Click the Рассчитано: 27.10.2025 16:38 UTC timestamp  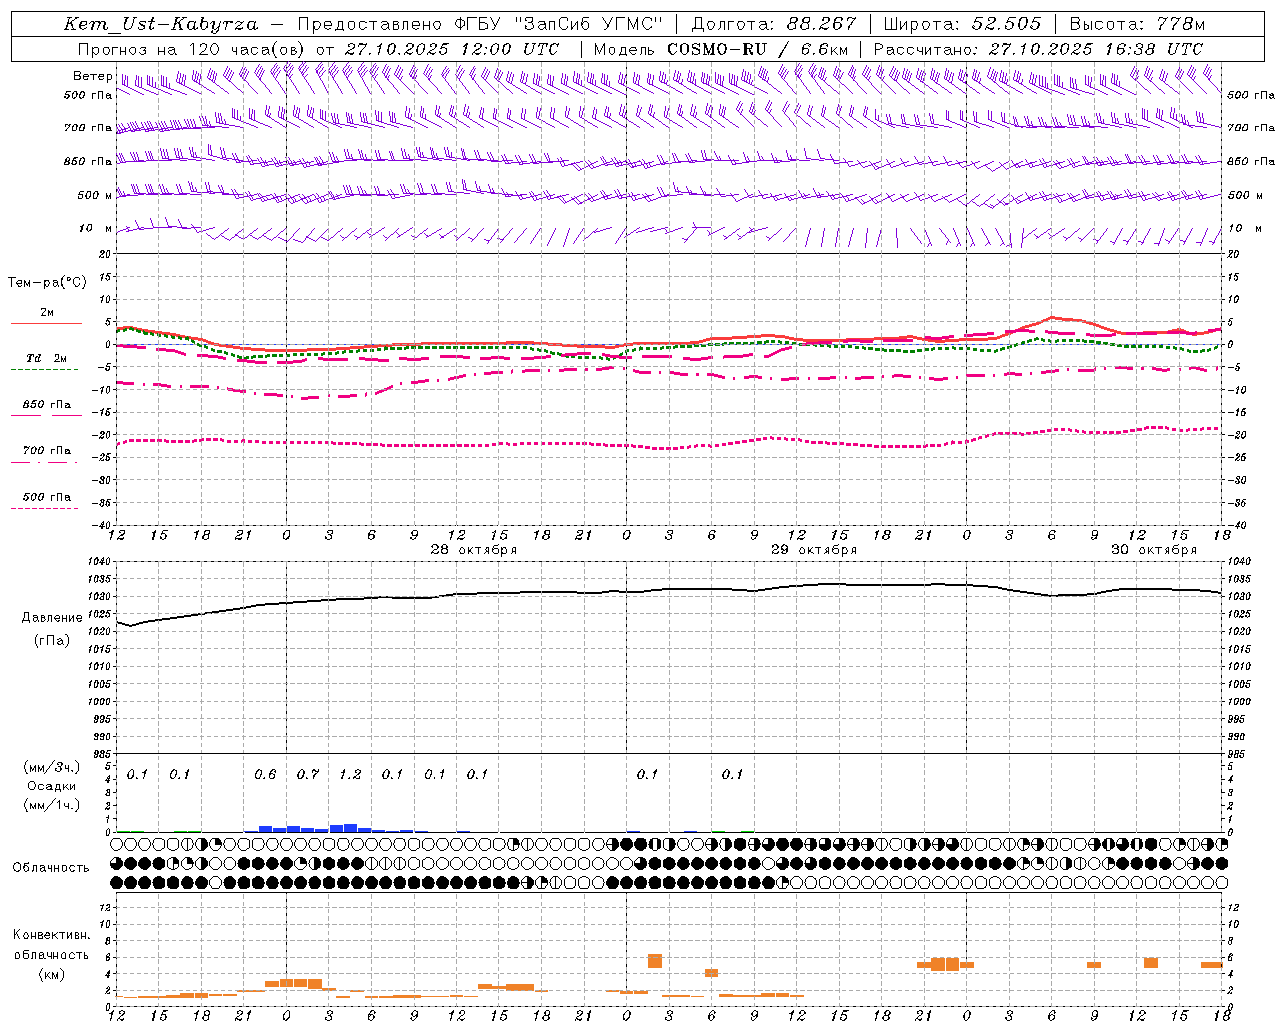coord(1038,49)
